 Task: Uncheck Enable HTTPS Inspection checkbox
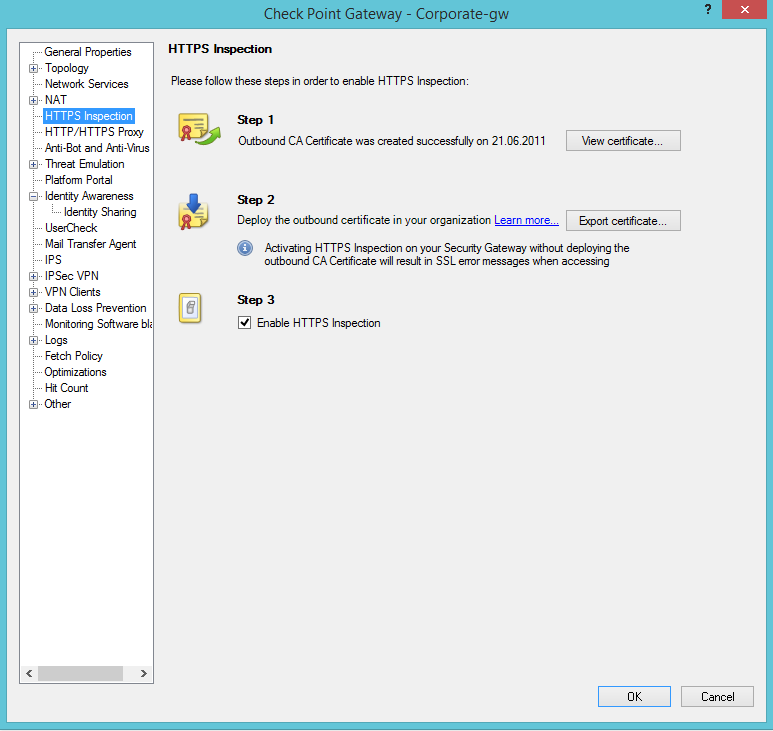245,323
